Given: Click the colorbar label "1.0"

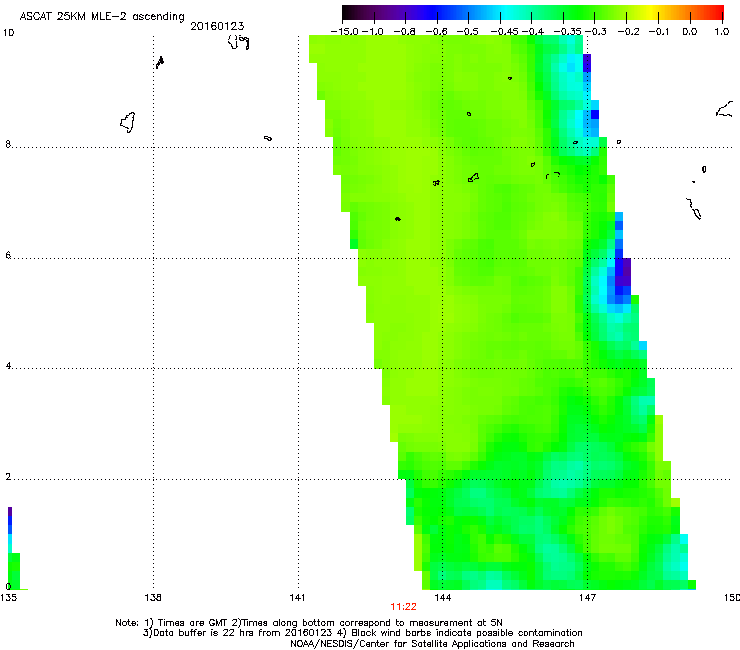Looking at the screenshot, I should tap(722, 32).
